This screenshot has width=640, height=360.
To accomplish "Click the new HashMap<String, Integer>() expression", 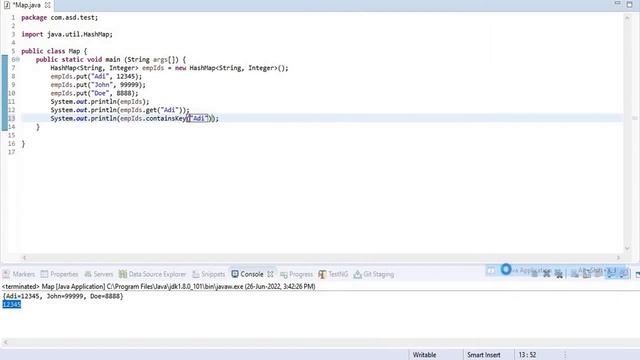I will pyautogui.click(x=232, y=68).
